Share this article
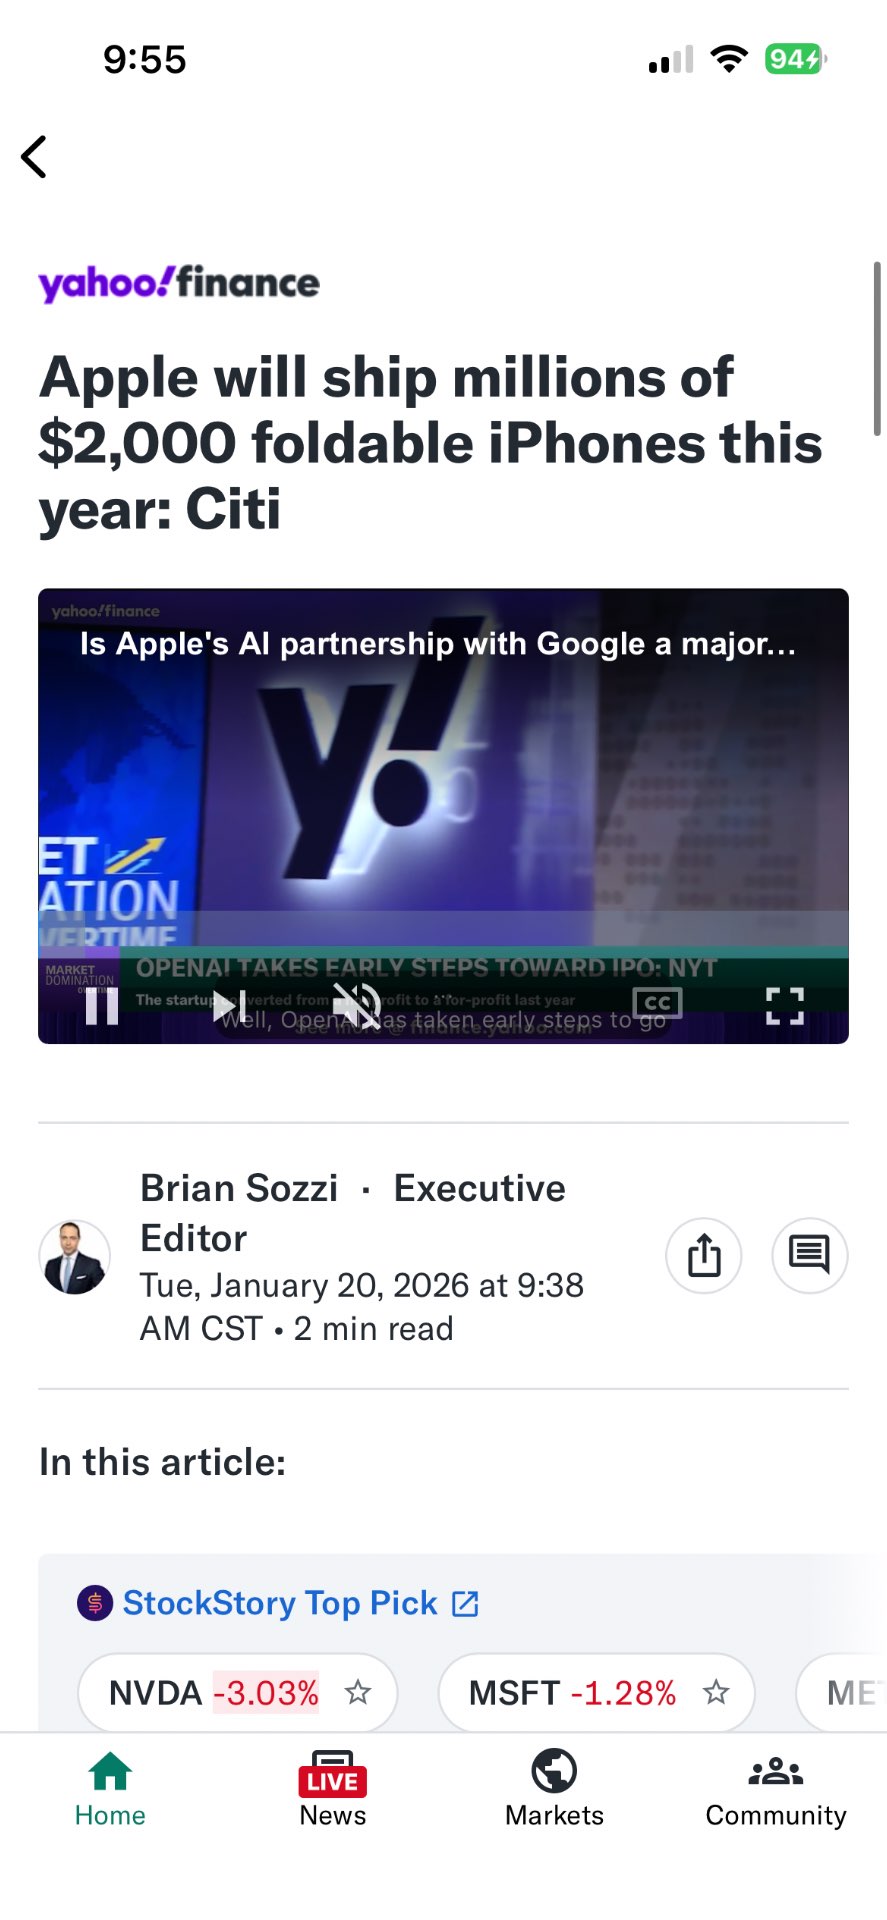This screenshot has height=1920, width=887. click(x=704, y=1255)
